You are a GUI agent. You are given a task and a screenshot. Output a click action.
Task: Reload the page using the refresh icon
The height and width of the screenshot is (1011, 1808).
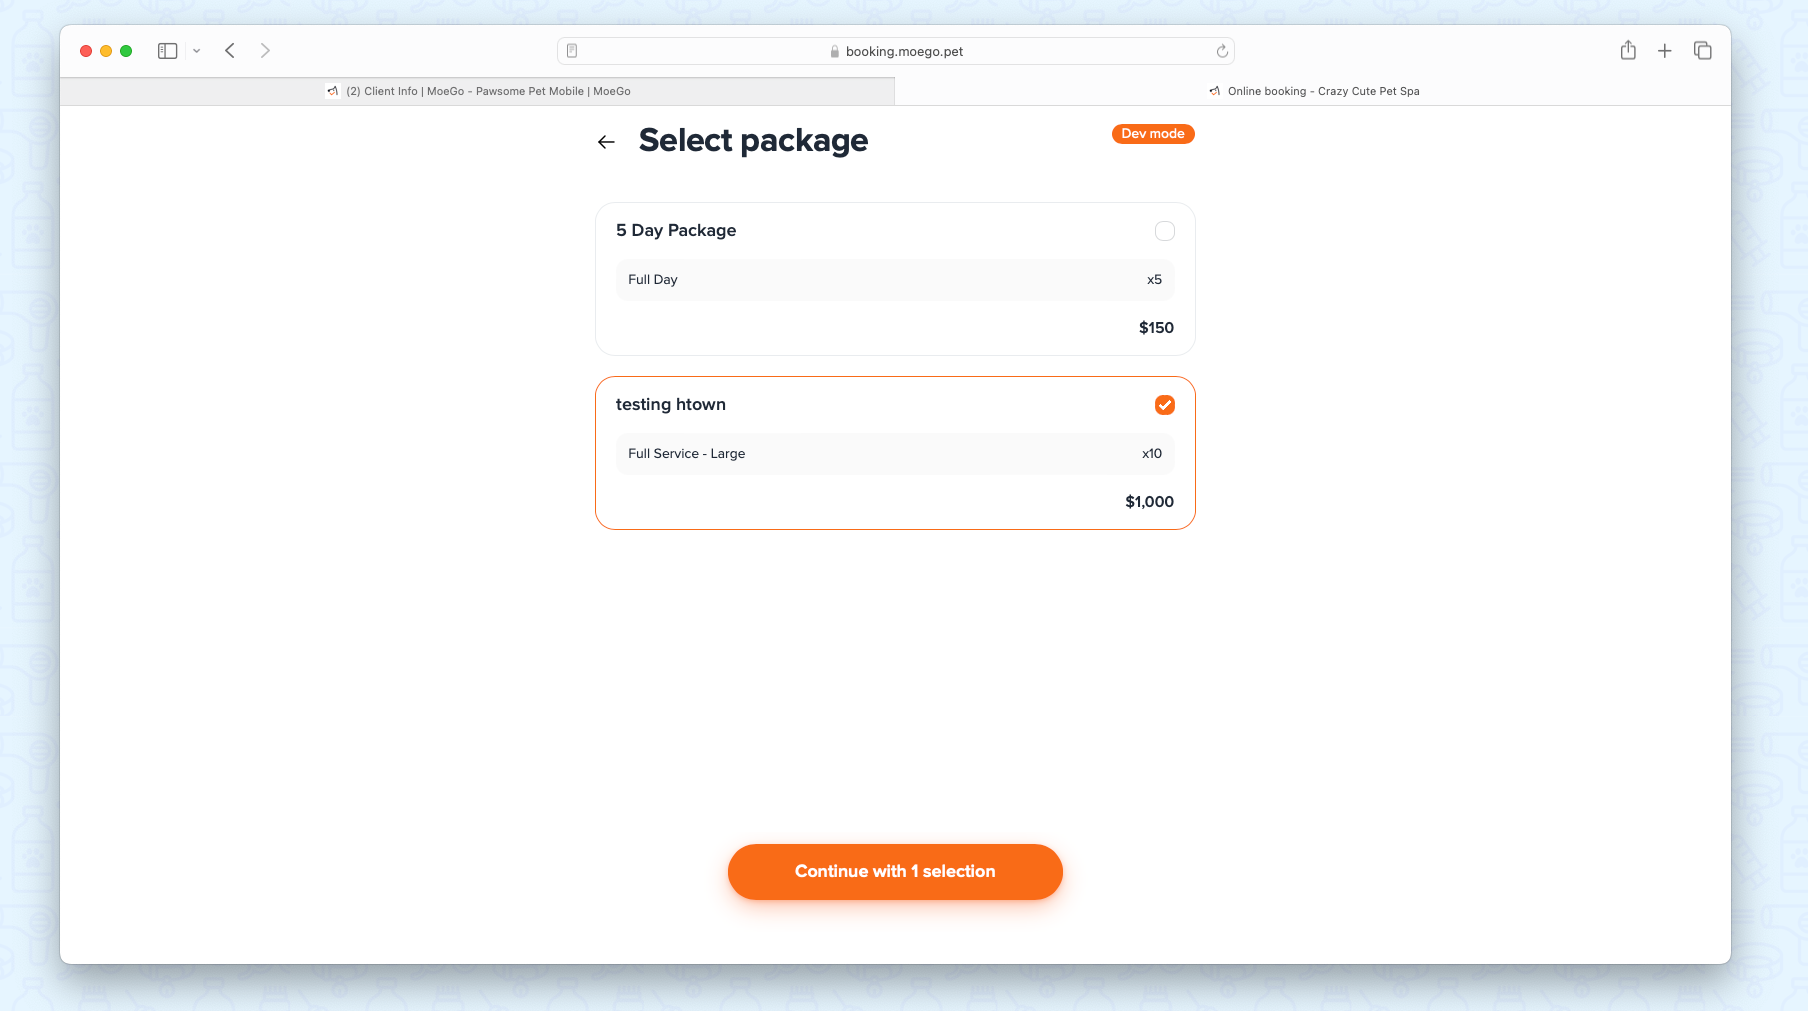[1222, 51]
